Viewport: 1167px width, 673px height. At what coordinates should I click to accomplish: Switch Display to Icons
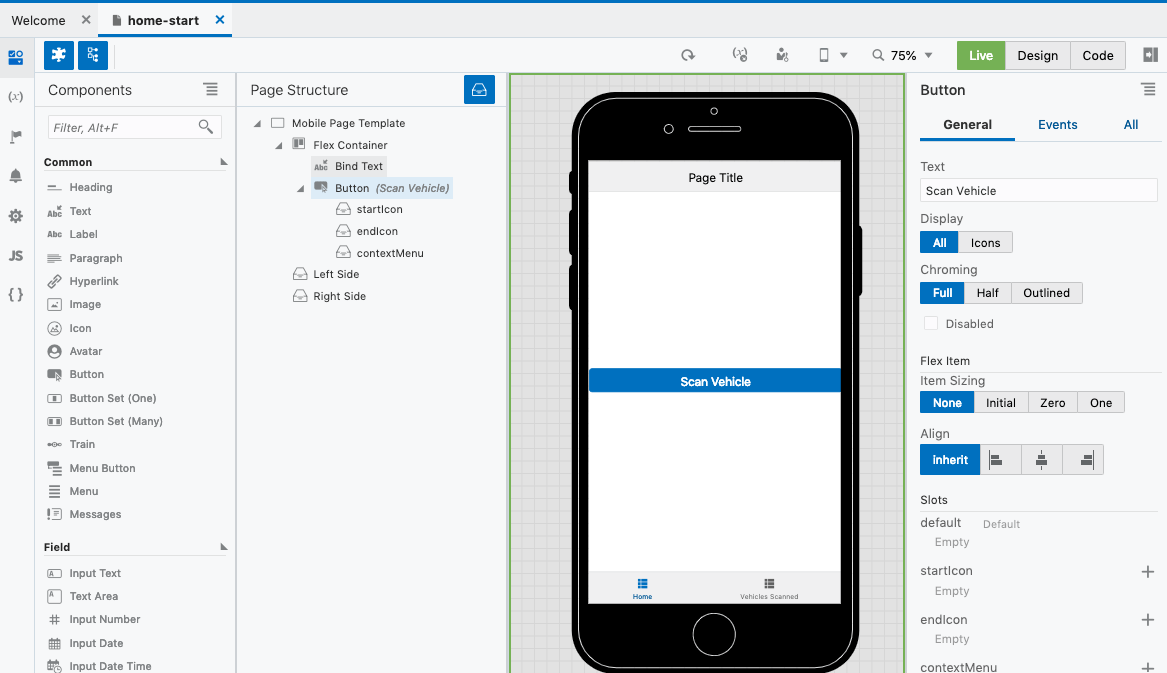coord(985,242)
